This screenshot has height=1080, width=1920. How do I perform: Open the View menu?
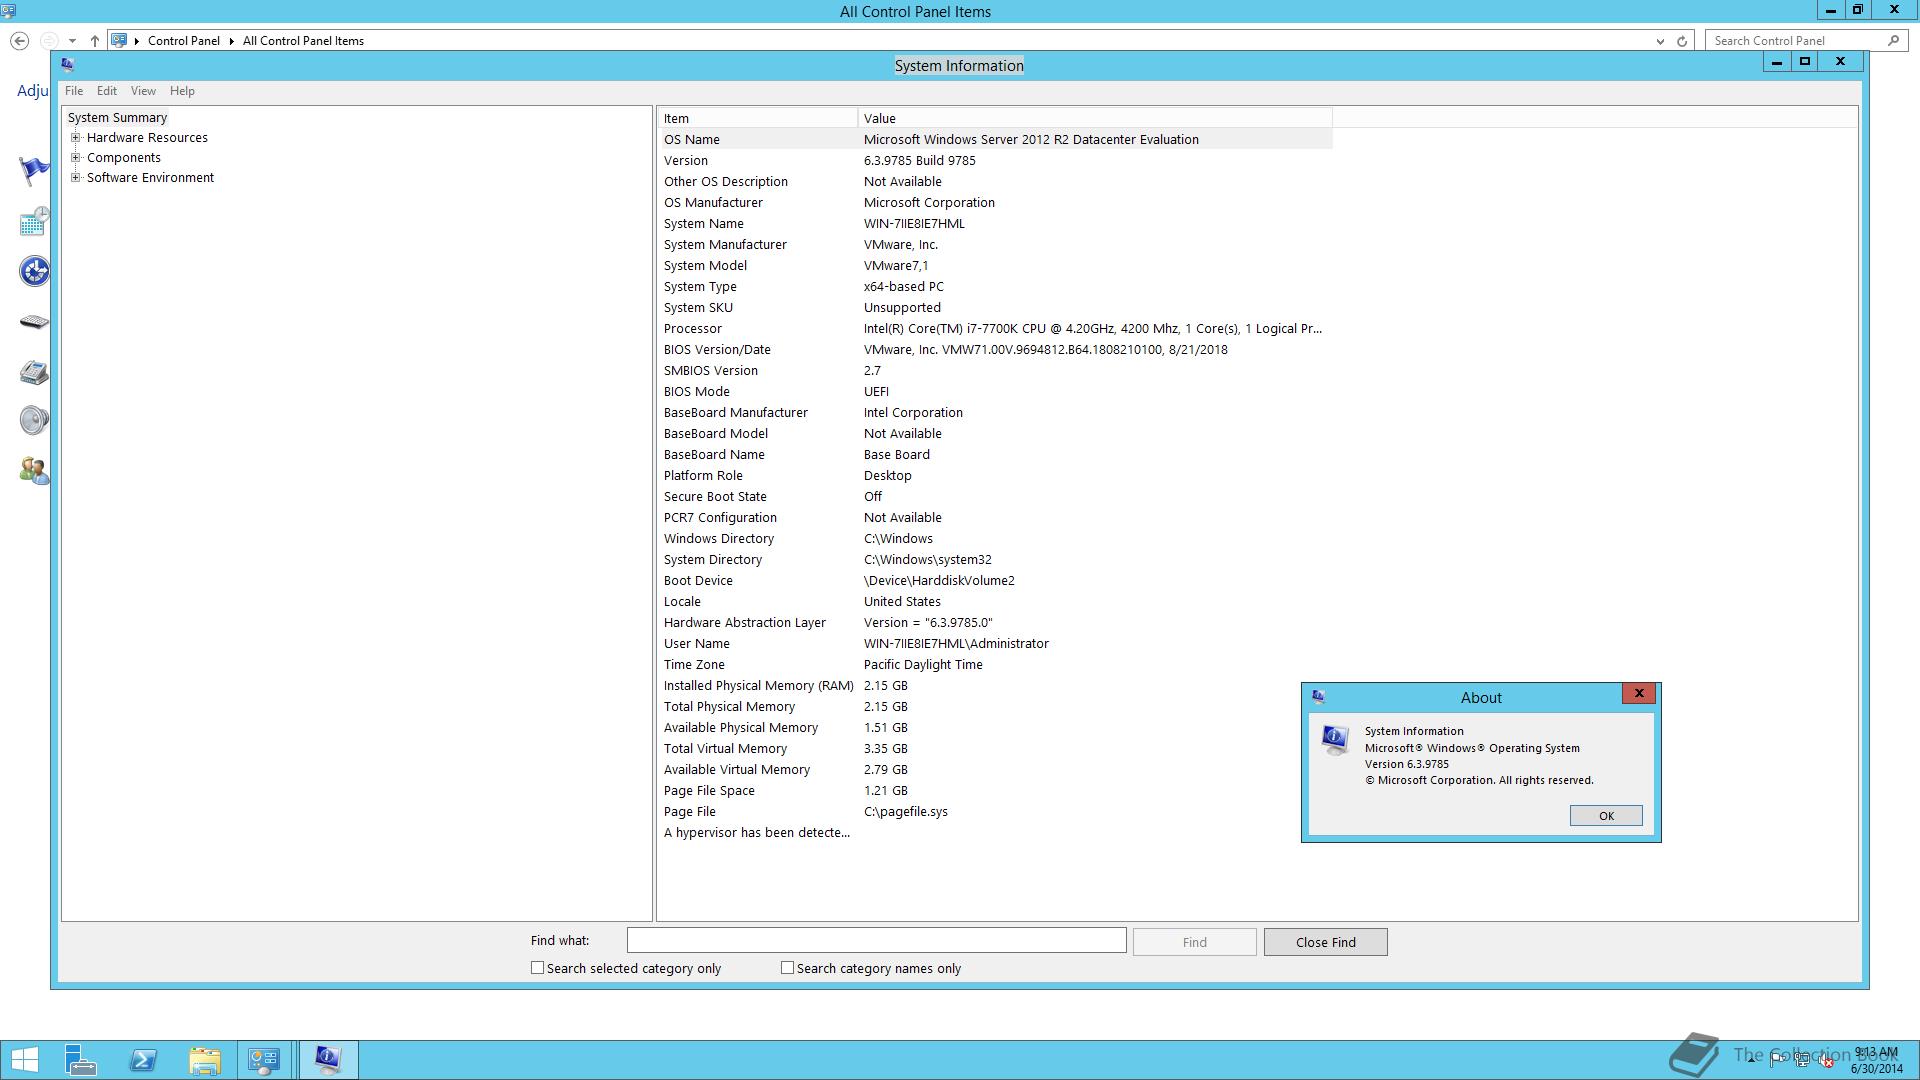pyautogui.click(x=143, y=91)
